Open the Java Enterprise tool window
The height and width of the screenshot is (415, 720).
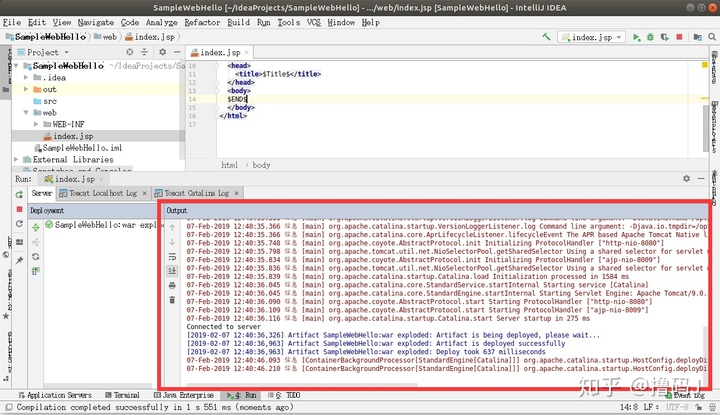(184, 395)
